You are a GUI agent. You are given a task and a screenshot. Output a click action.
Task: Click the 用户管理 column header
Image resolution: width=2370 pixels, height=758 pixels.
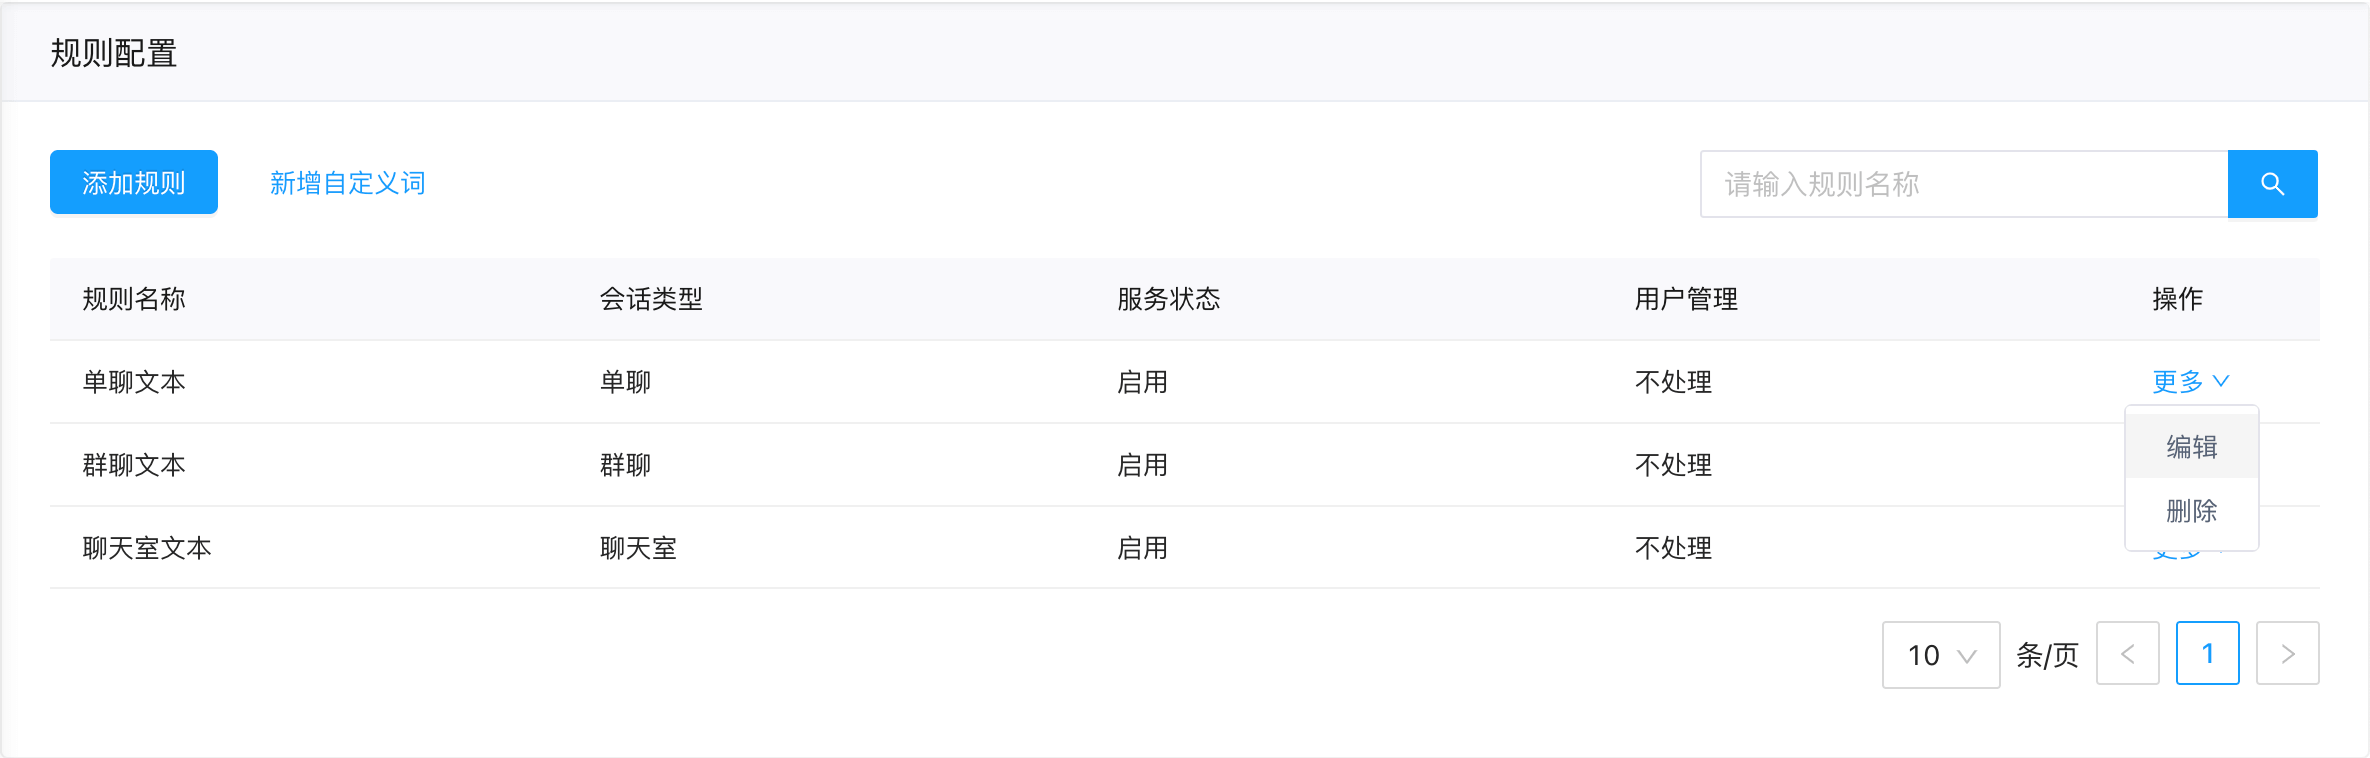1686,299
